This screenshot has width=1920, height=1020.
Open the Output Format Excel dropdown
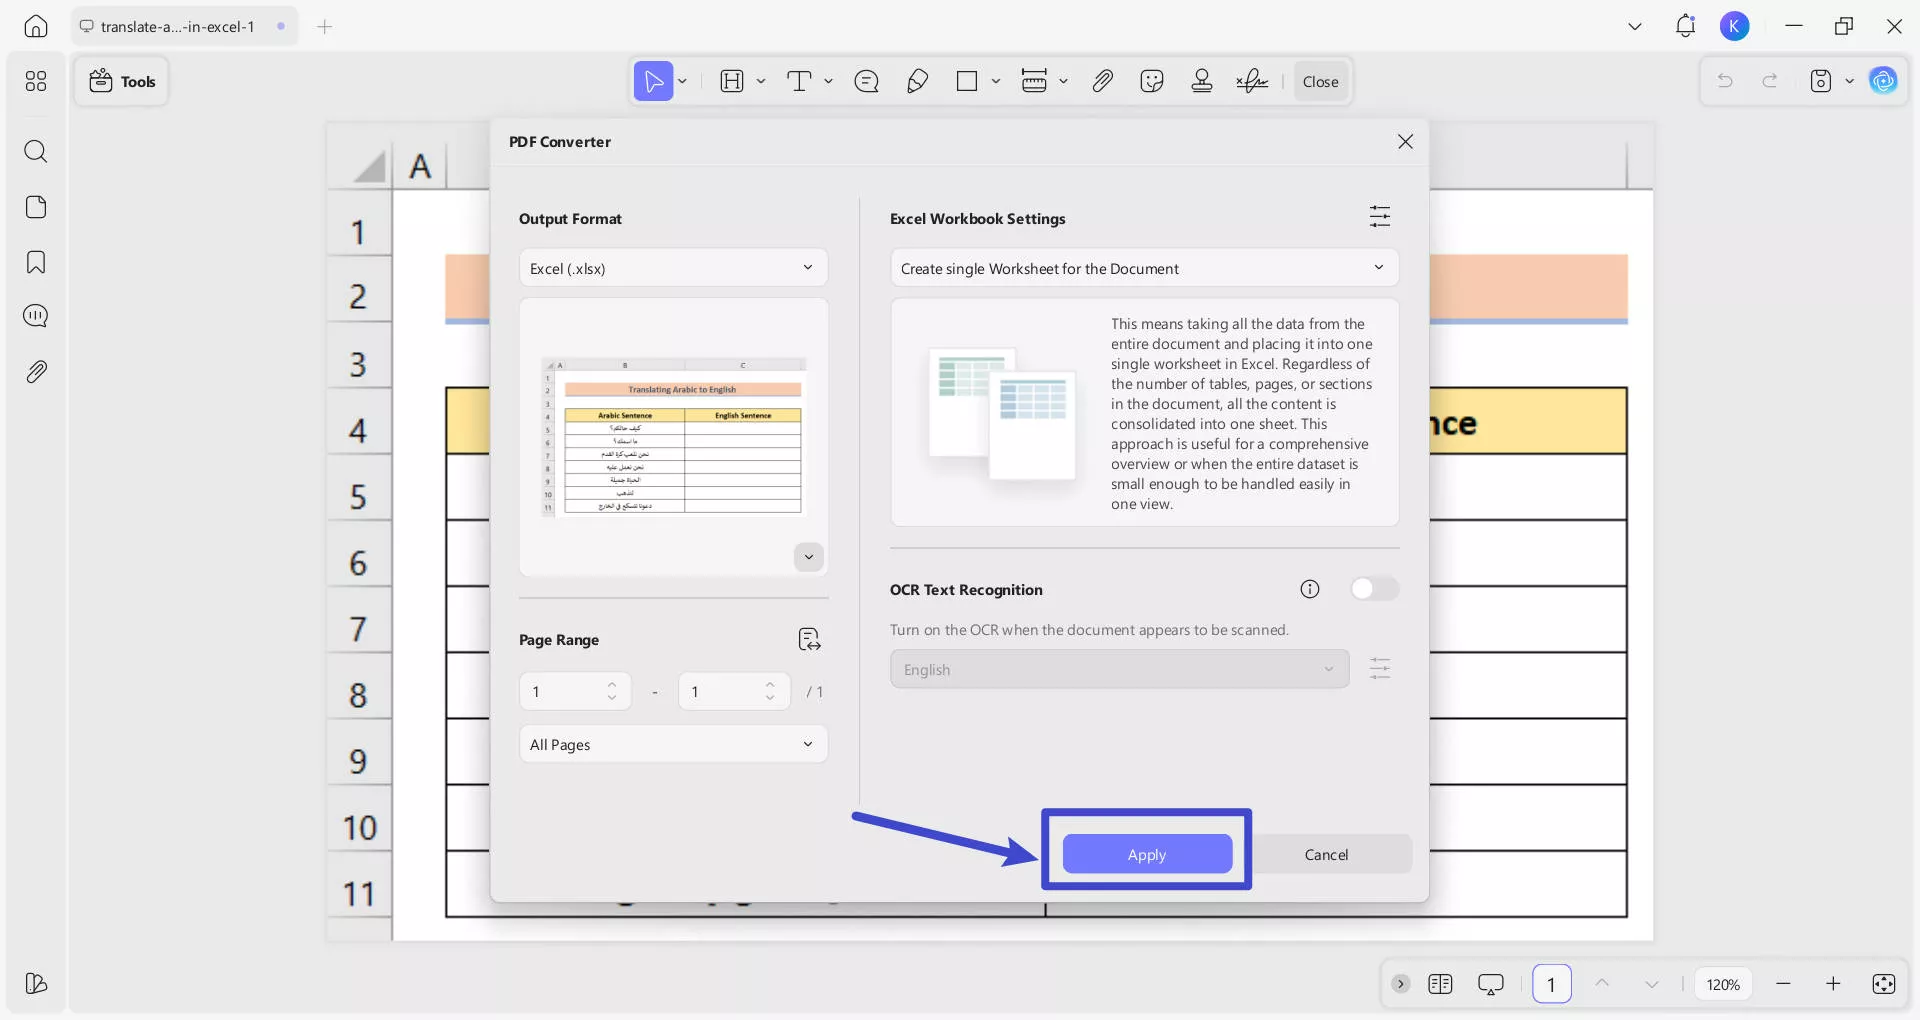673,268
